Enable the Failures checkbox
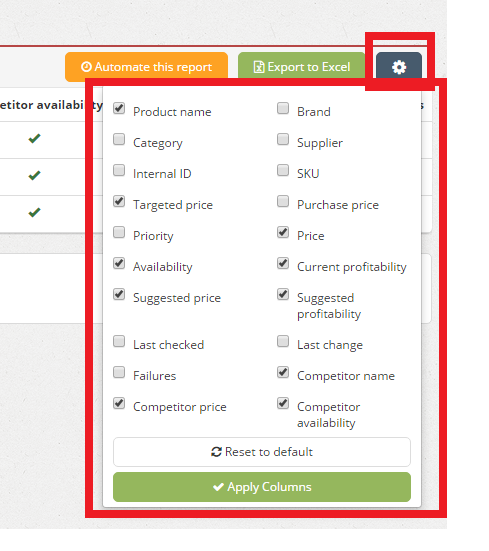Image resolution: width=489 pixels, height=551 pixels. [119, 372]
